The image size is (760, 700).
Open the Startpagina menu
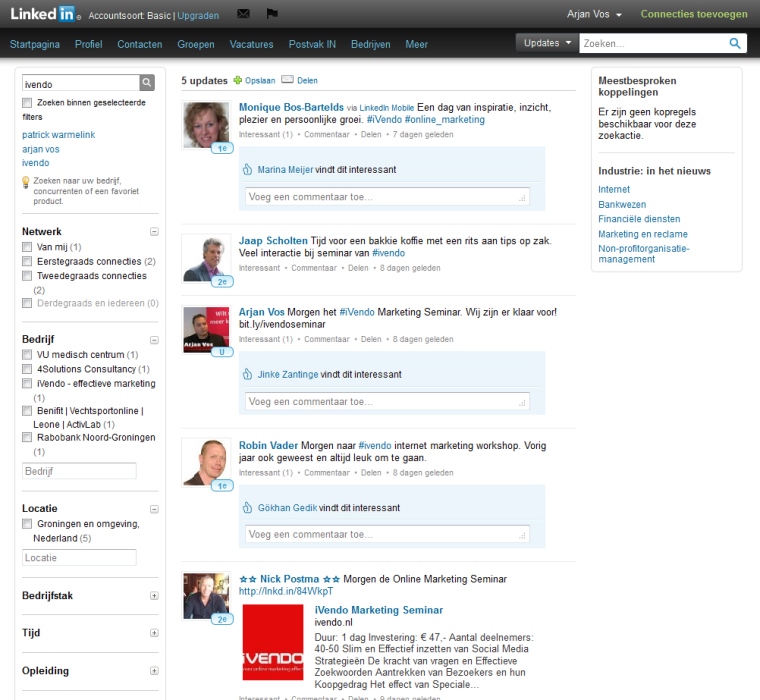35,44
